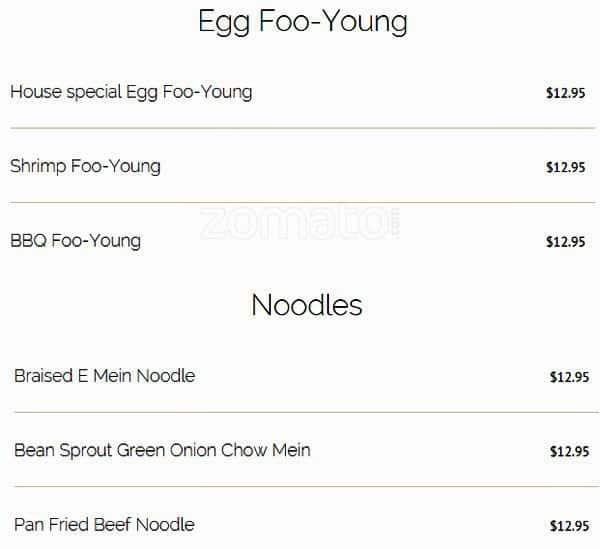Click the price next to Shrimp Foo-Young
Image resolution: width=600 pixels, height=549 pixels.
(565, 167)
